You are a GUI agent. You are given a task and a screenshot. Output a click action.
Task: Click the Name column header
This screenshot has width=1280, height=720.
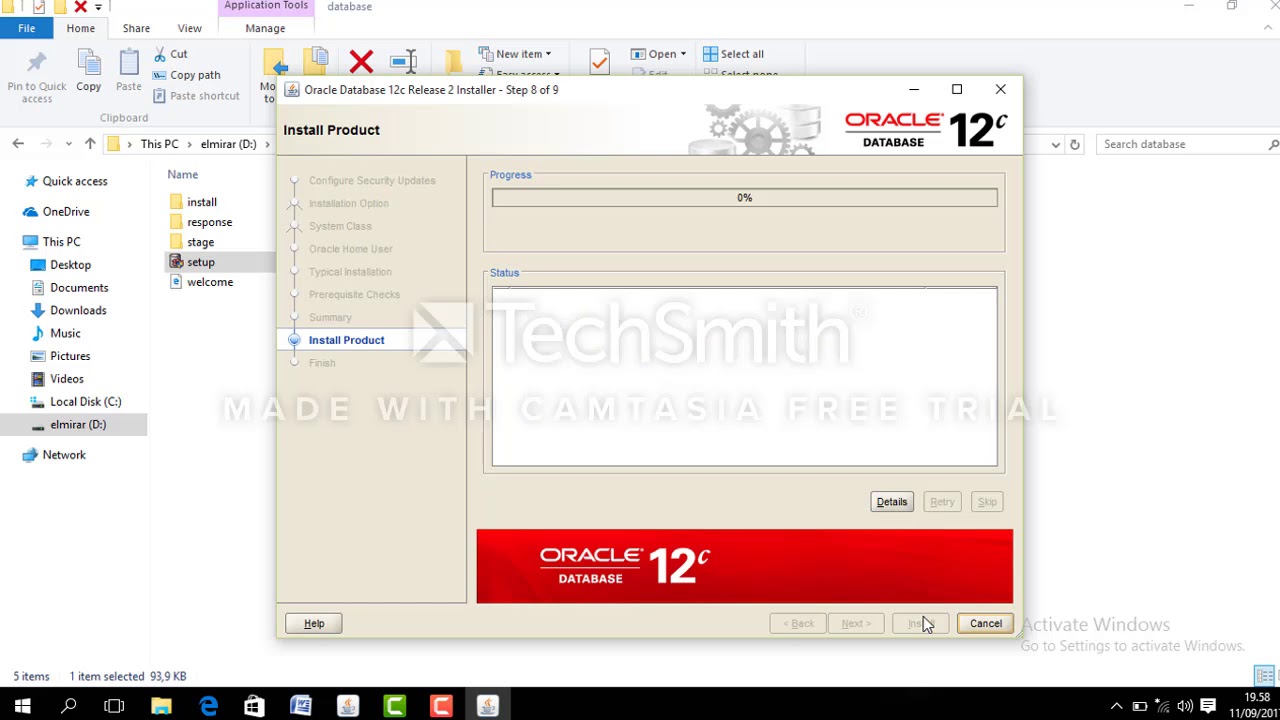coord(182,174)
